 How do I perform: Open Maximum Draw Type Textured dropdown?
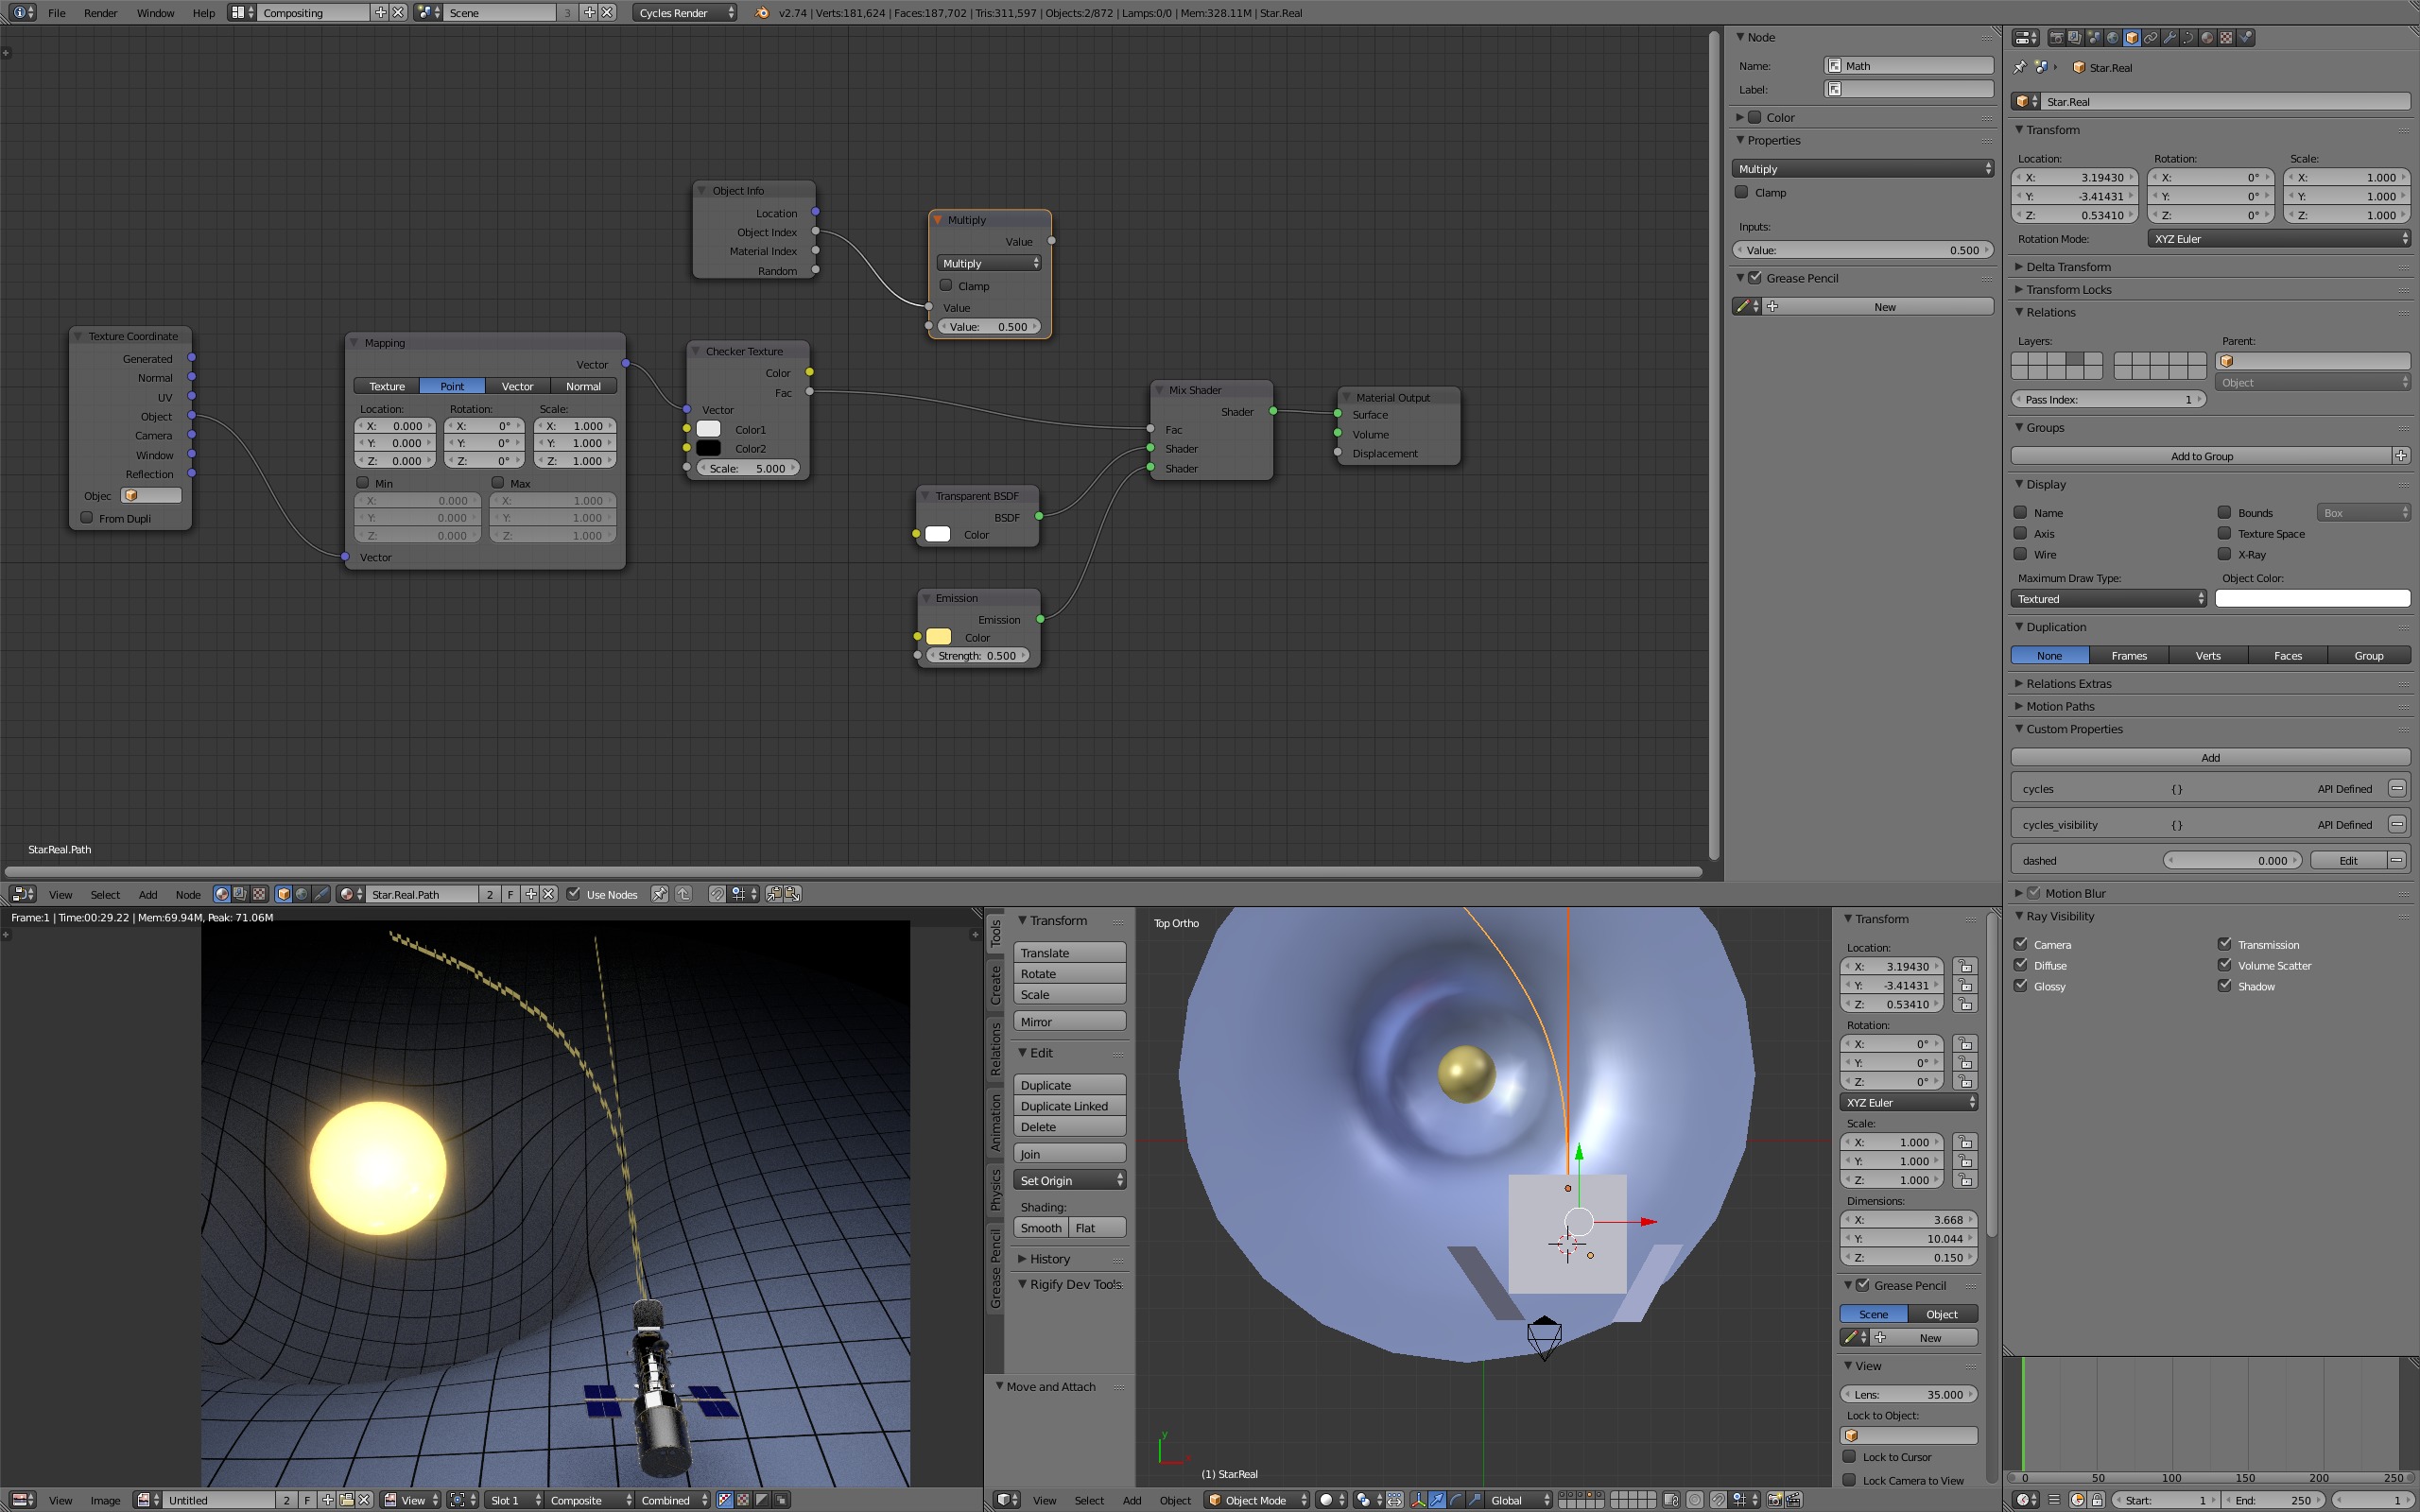2108,599
